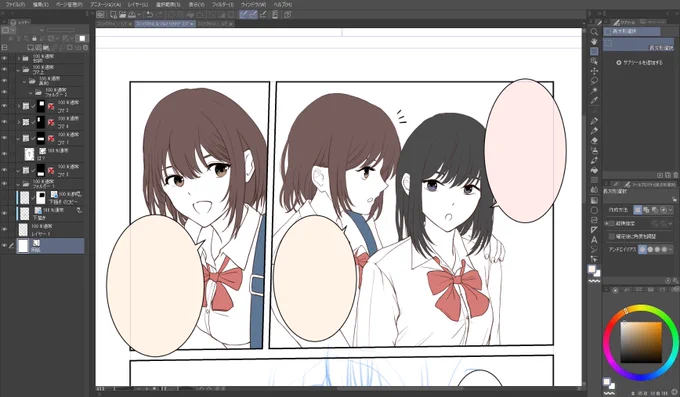Expand the コマ 4 frame folder

[x=19, y=122]
